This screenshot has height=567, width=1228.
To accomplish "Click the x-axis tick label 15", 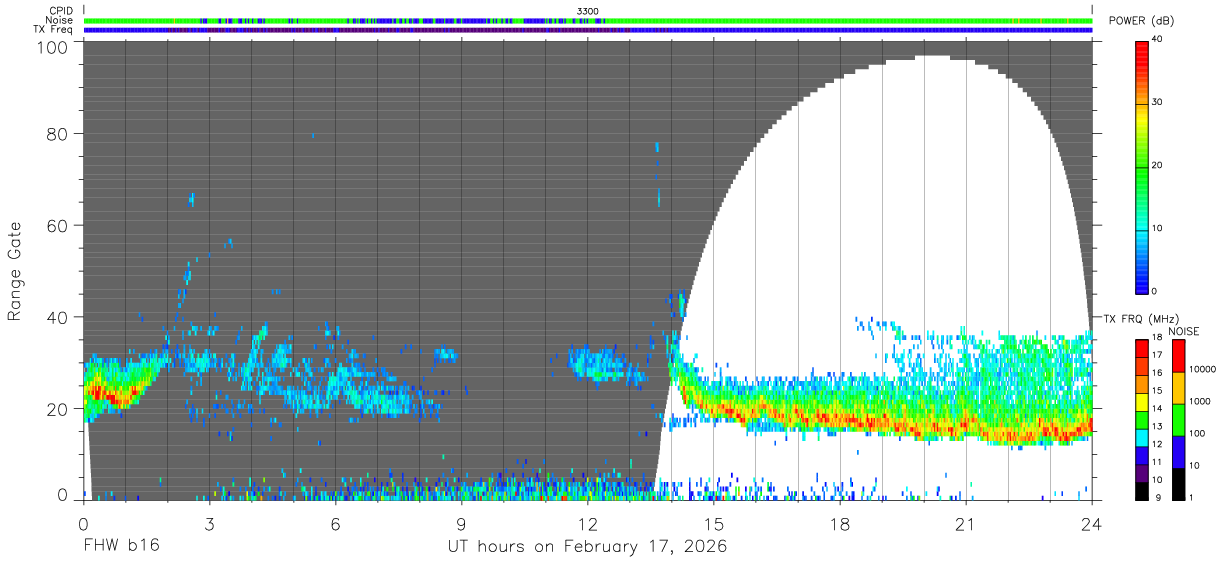I will pyautogui.click(x=713, y=523).
